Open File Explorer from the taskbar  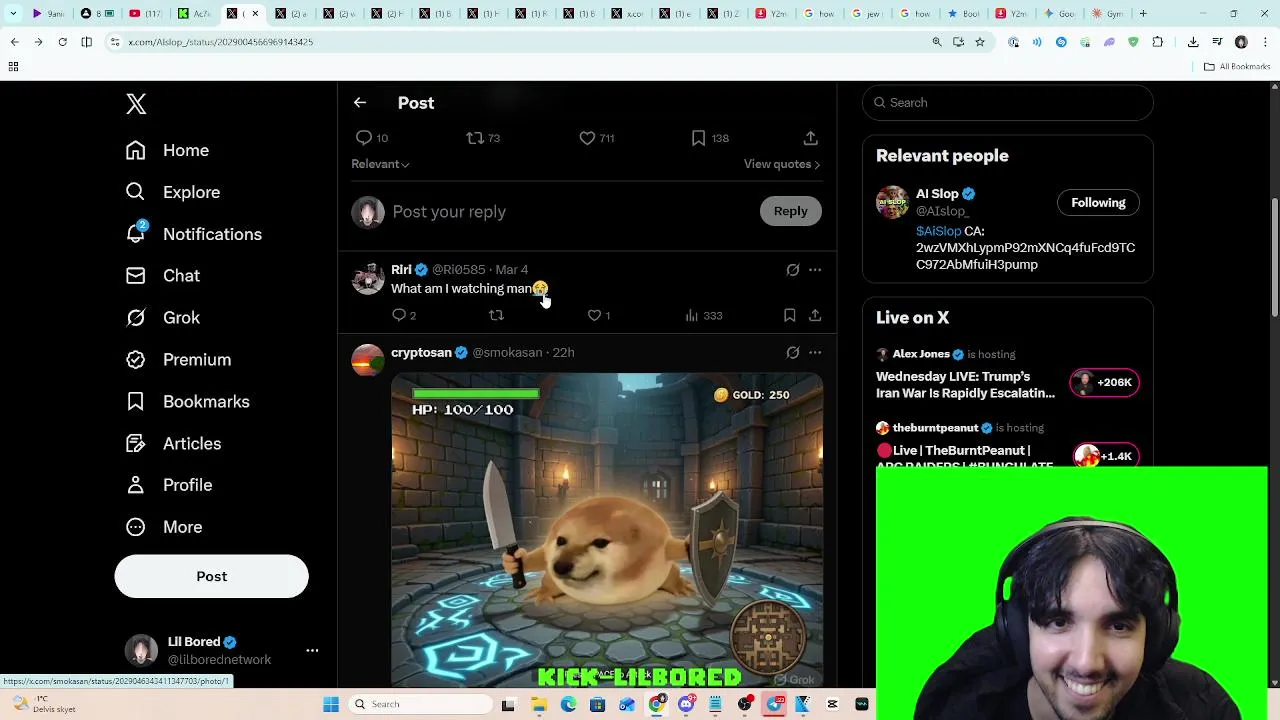point(539,704)
